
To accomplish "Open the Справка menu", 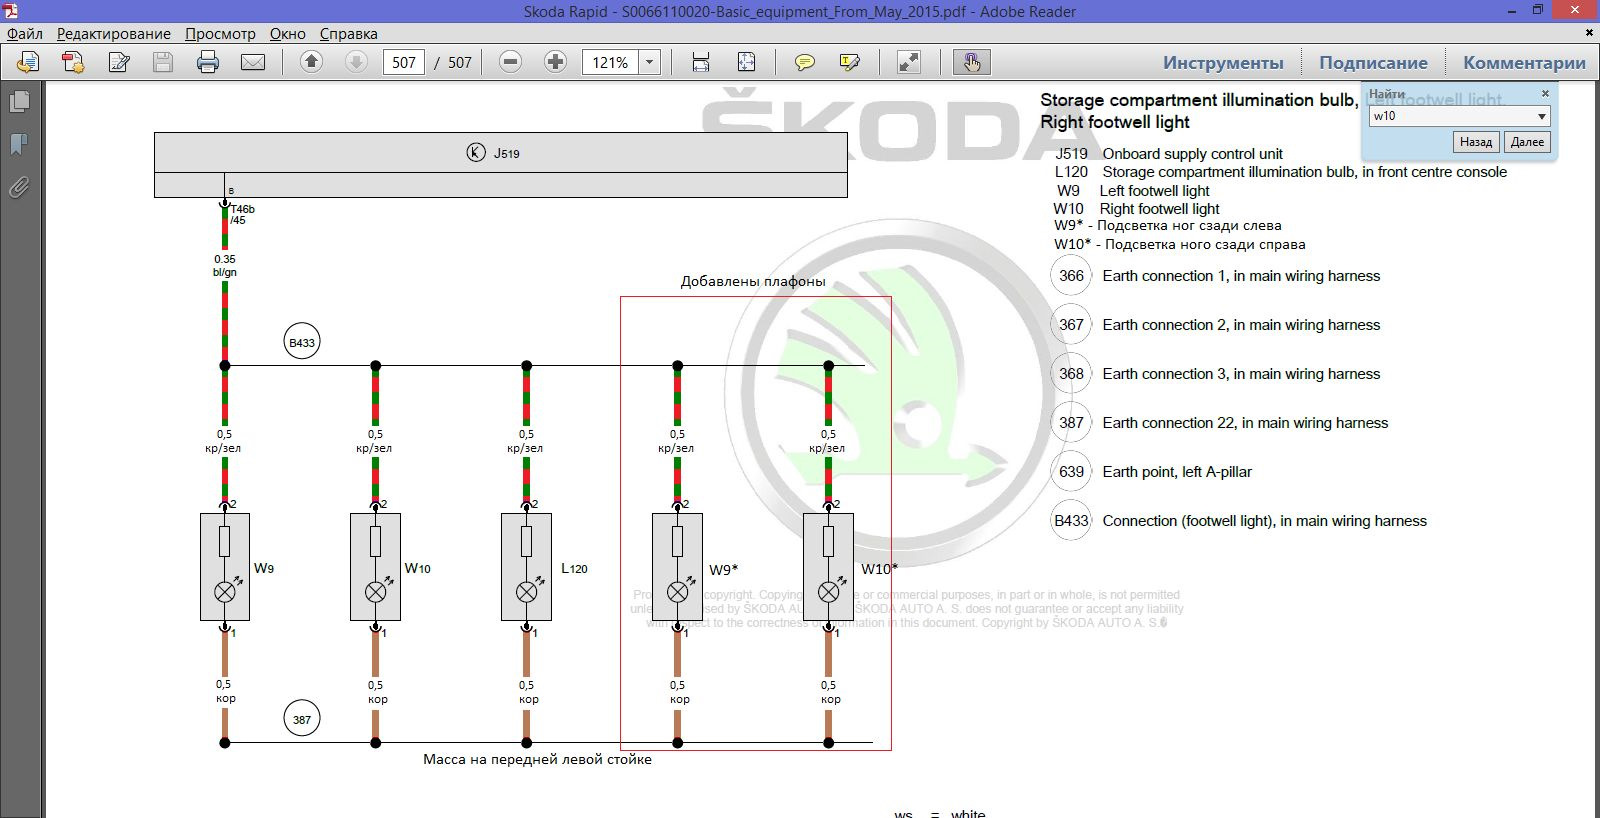I will click(x=348, y=33).
